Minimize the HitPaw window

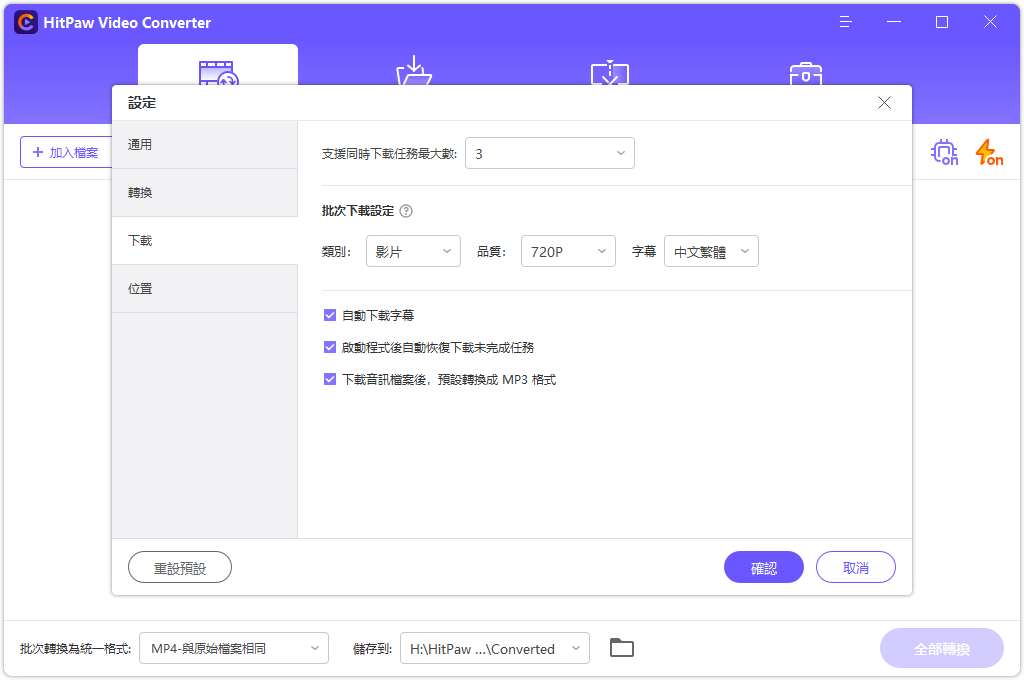pos(894,22)
